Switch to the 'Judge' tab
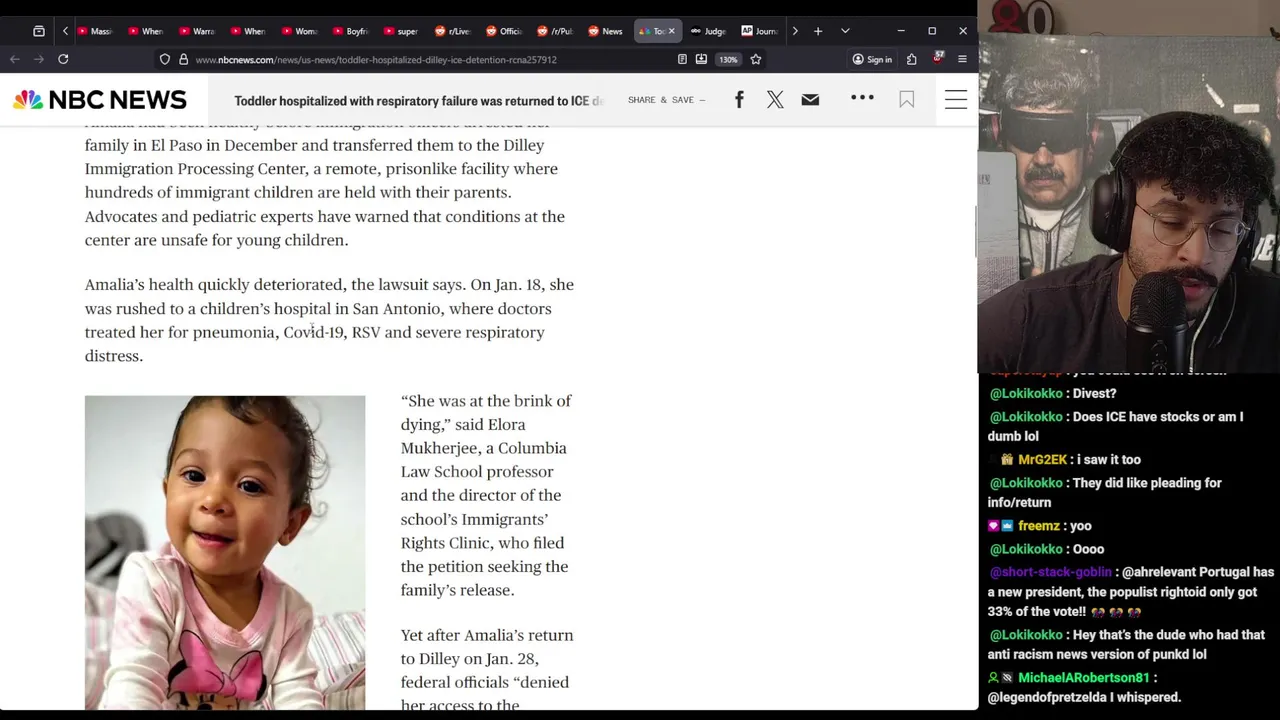This screenshot has width=1280, height=720. (x=708, y=31)
